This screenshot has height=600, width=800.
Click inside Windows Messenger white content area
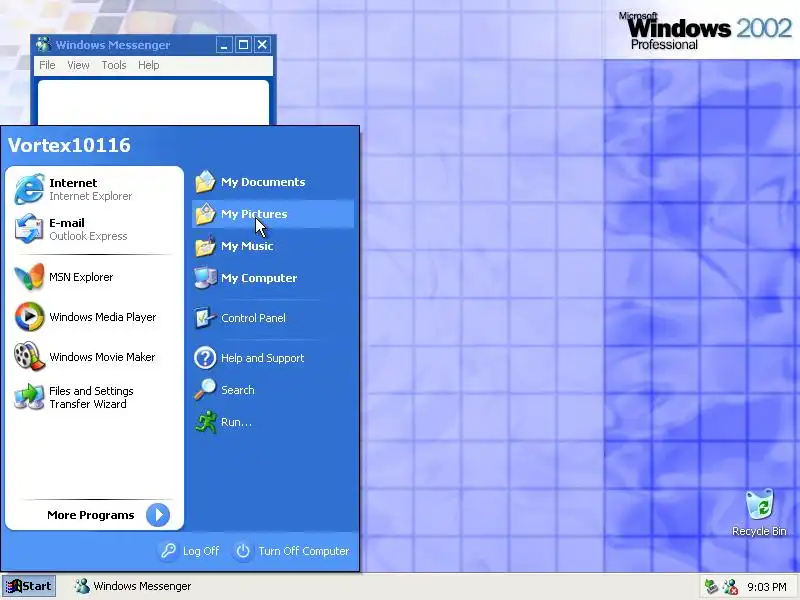pos(153,102)
